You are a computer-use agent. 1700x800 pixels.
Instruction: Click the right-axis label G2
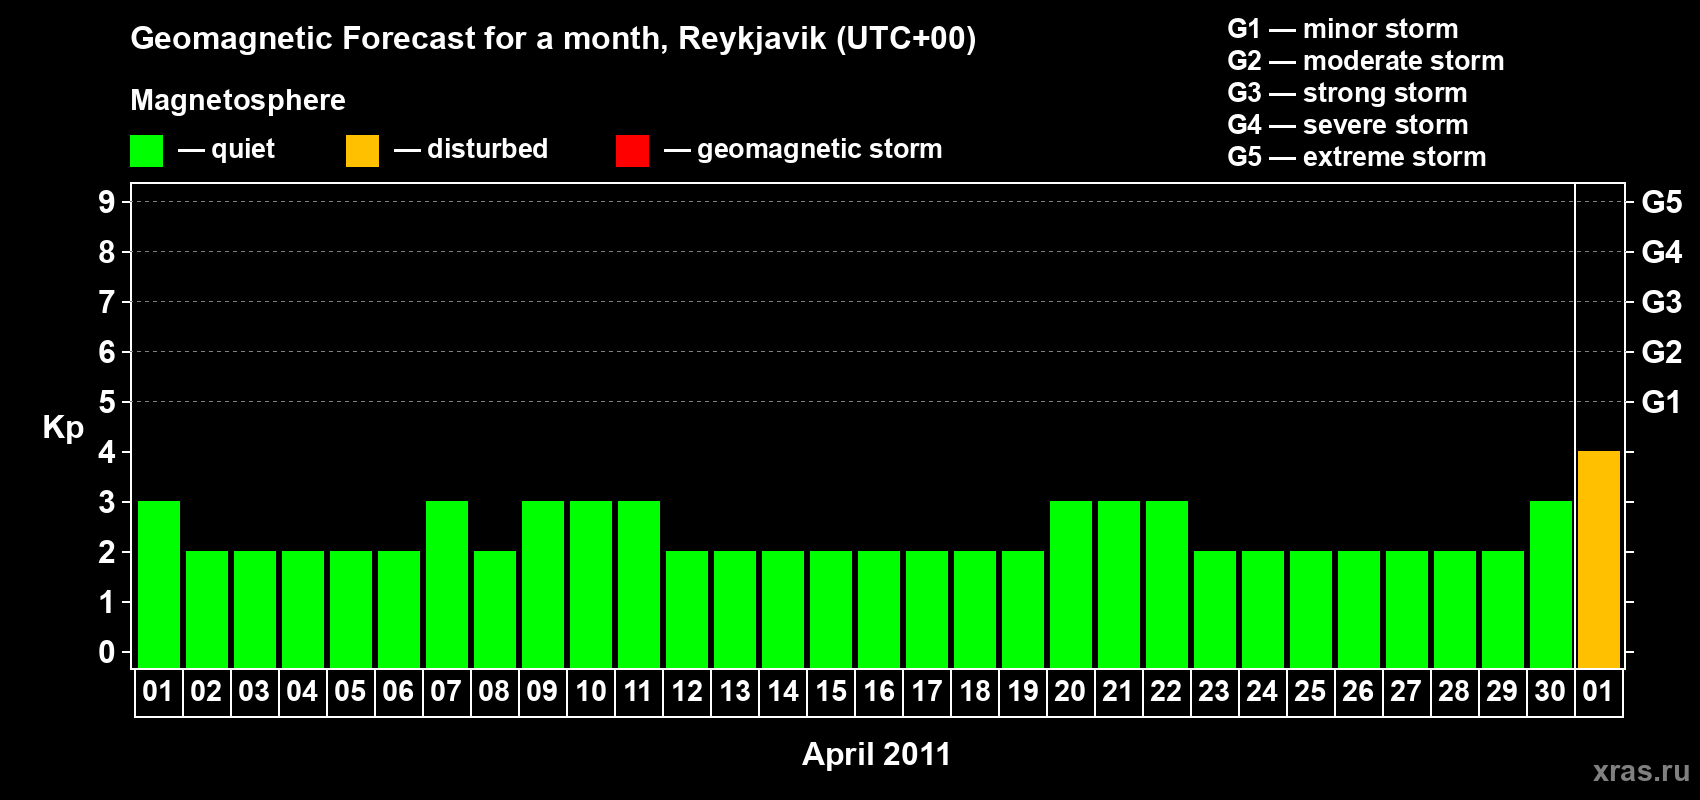point(1662,352)
